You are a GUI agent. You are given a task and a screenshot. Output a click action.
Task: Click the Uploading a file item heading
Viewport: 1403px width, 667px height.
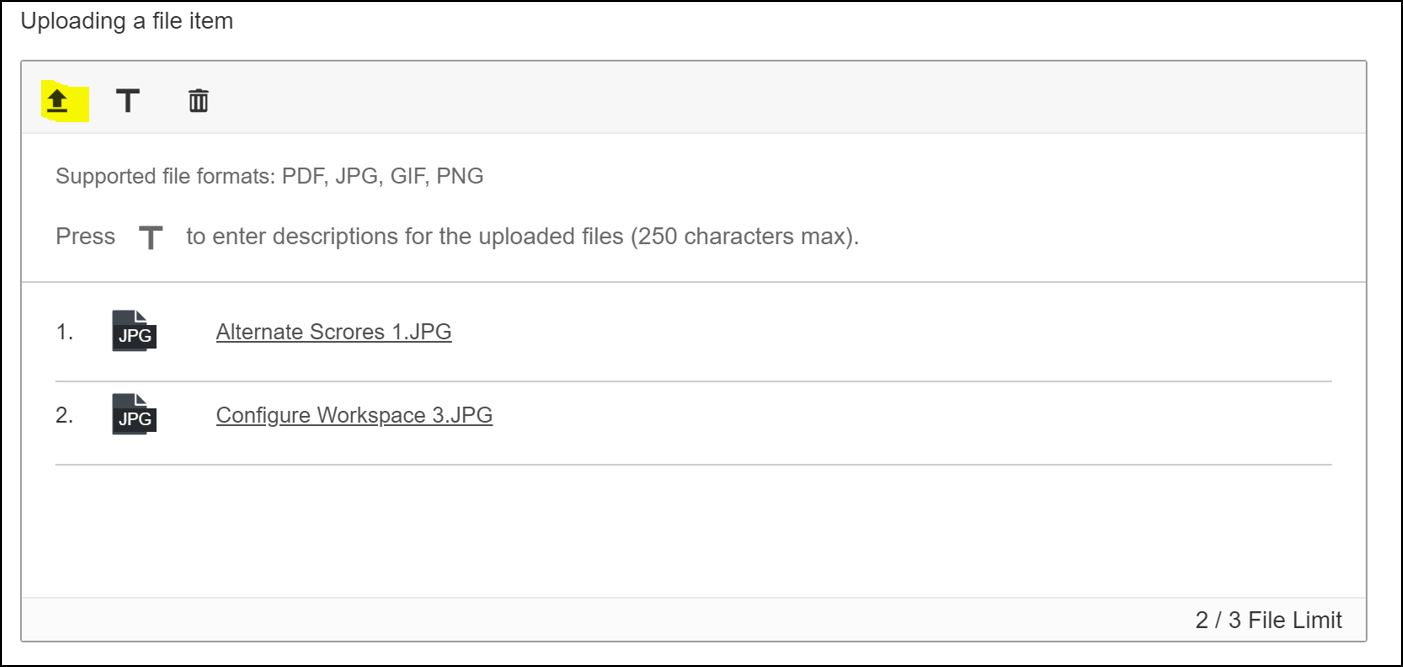(x=127, y=21)
